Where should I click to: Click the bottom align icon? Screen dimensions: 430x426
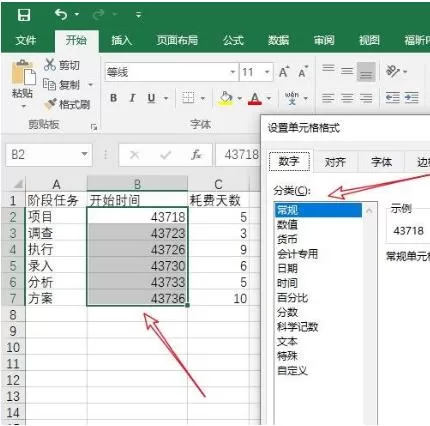(366, 72)
